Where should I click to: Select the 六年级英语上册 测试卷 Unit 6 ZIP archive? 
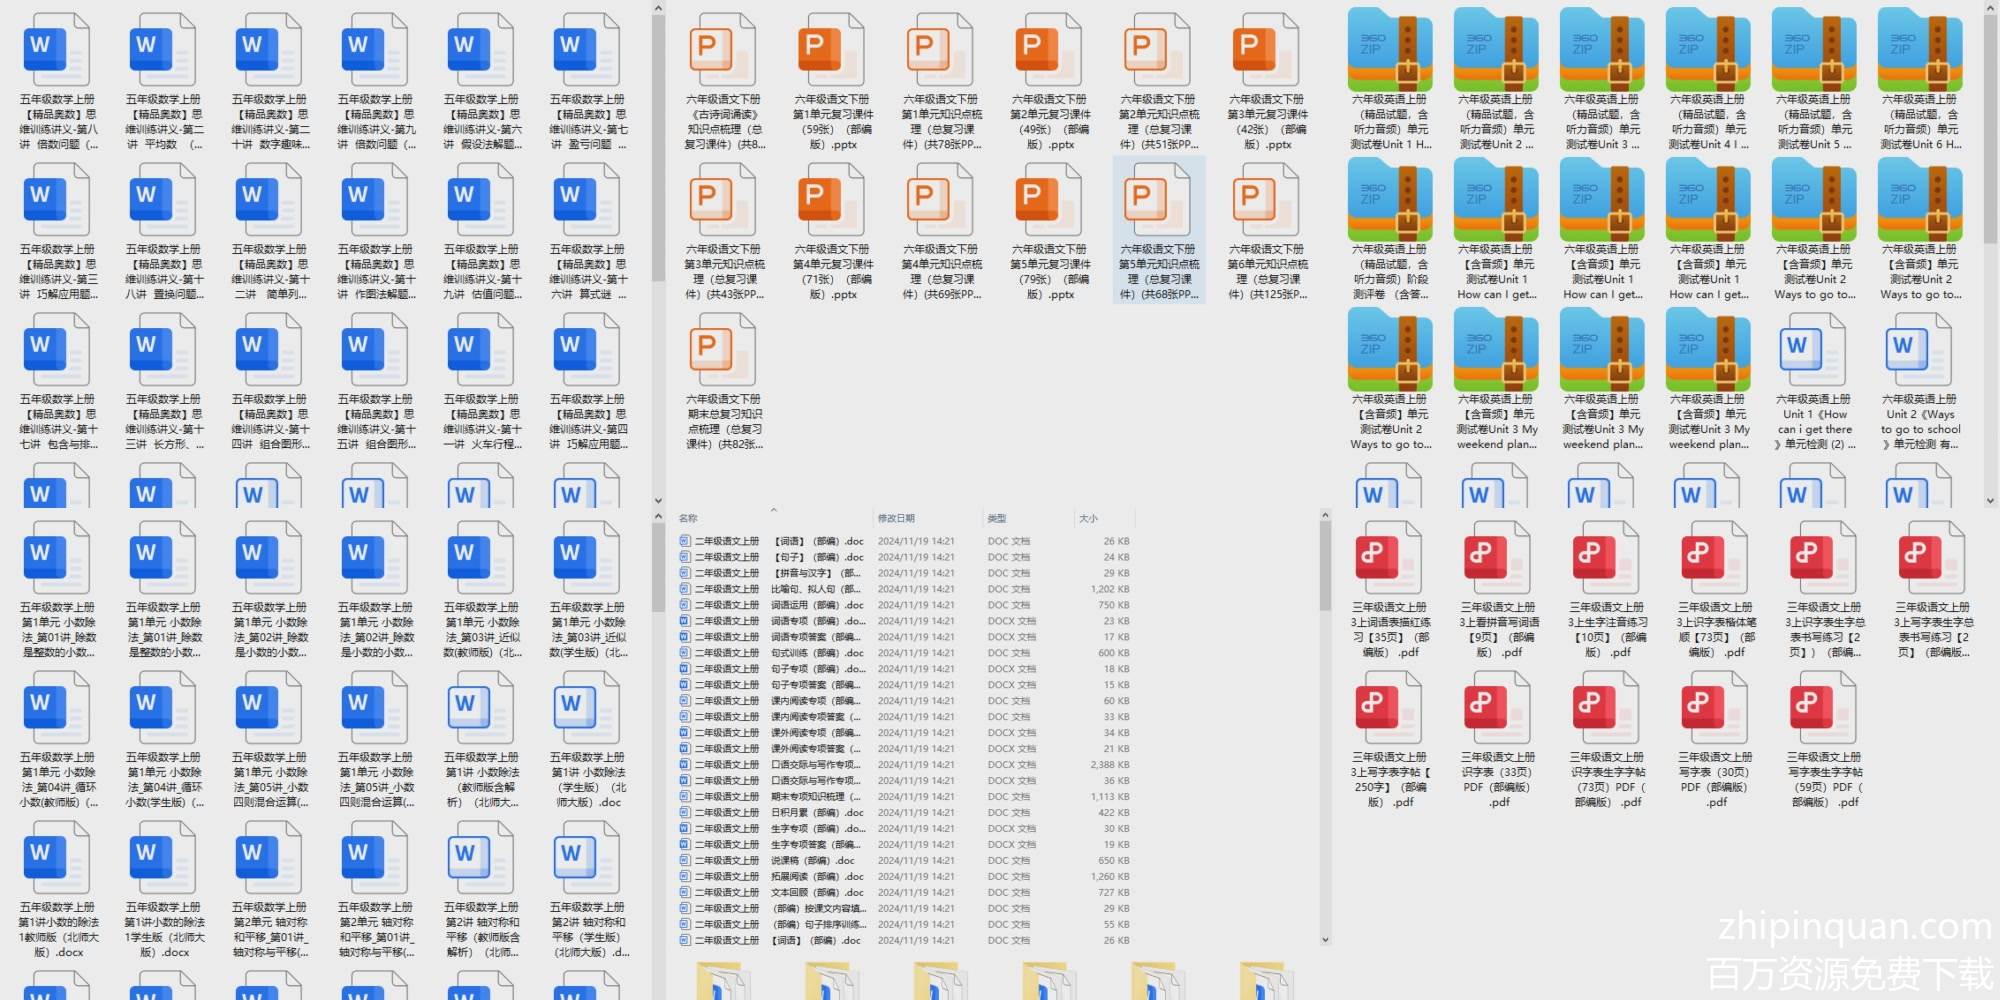point(1919,52)
